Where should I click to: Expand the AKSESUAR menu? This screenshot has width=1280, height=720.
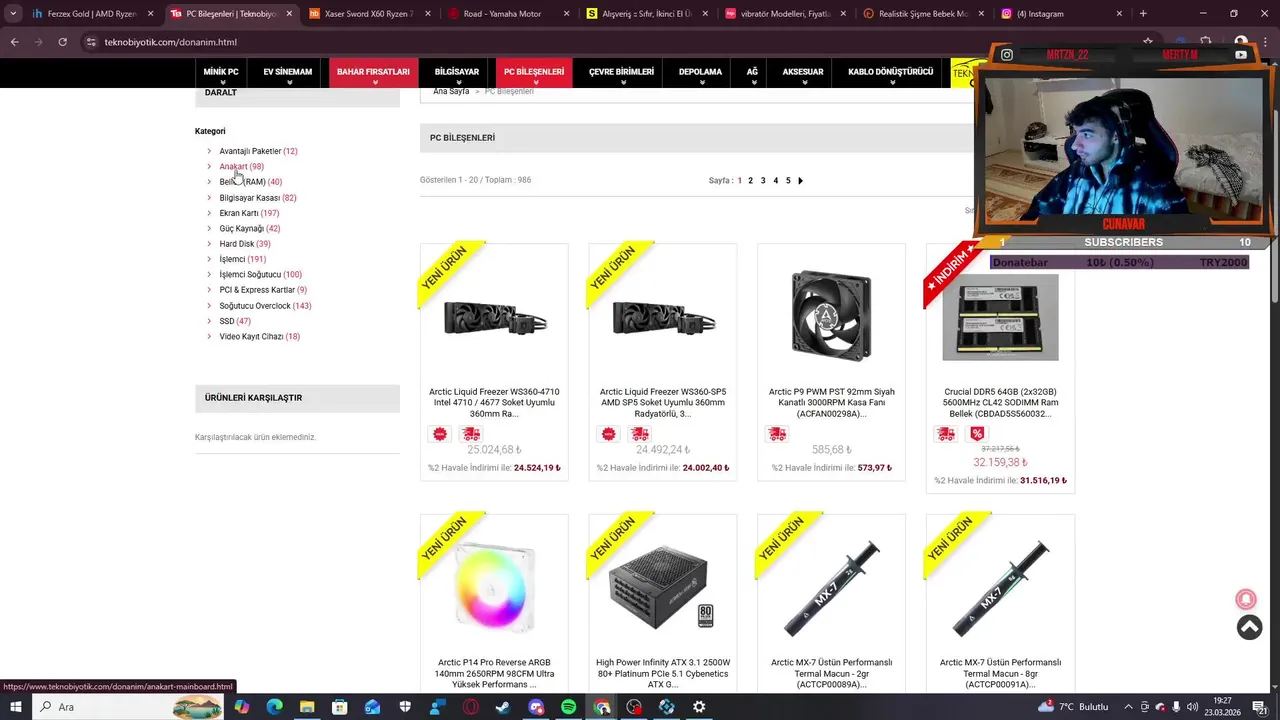tap(803, 73)
